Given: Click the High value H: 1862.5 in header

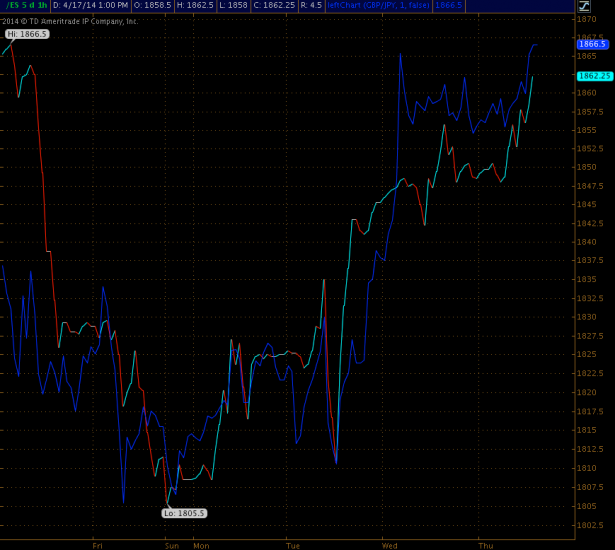Looking at the screenshot, I should click(x=194, y=6).
